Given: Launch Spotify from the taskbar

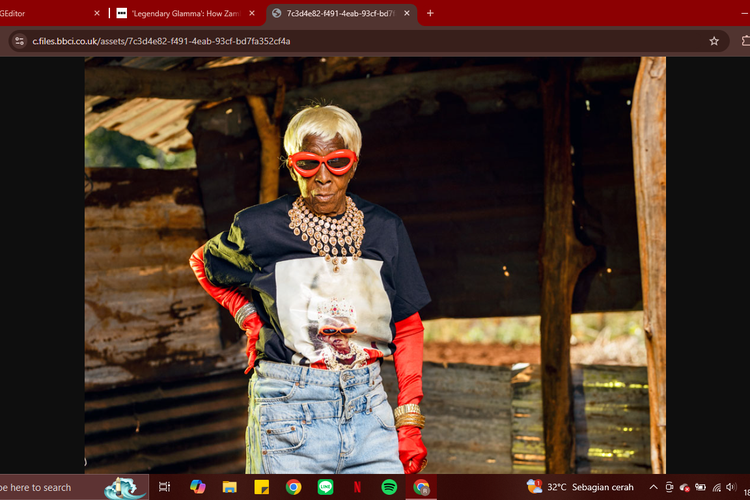Looking at the screenshot, I should 389,487.
